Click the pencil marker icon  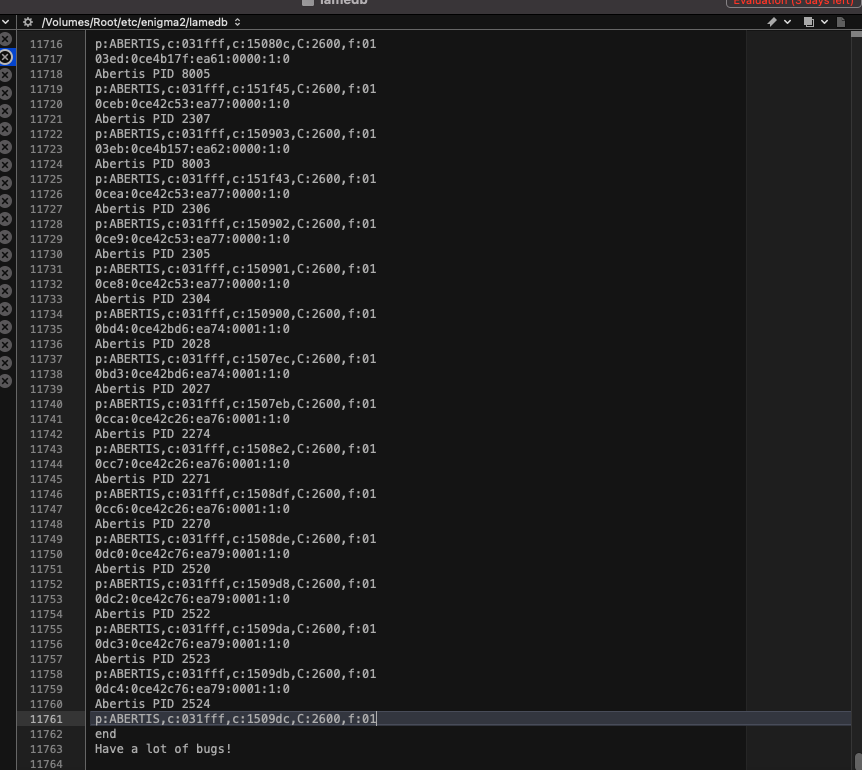click(x=772, y=21)
